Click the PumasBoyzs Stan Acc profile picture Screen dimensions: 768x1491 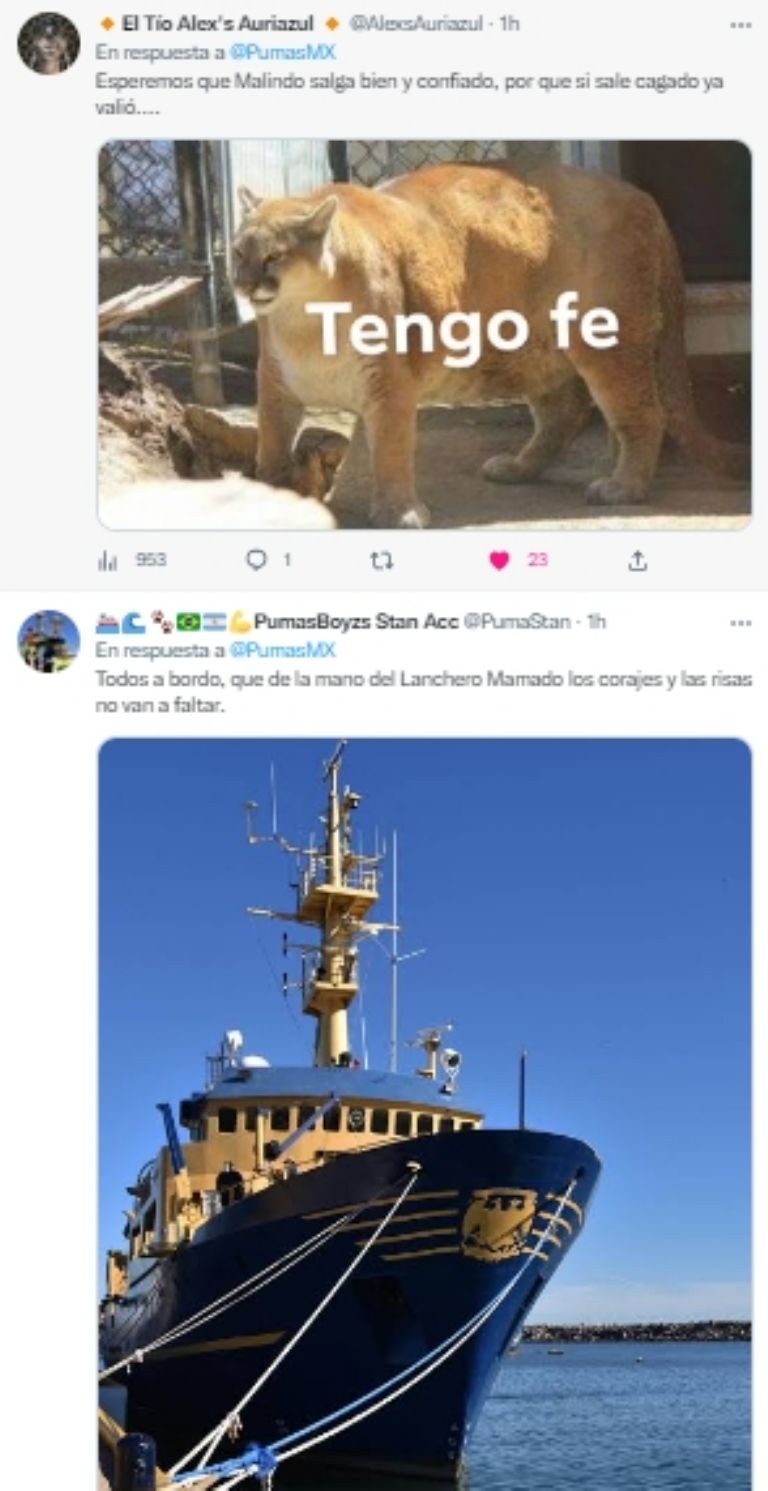pos(48,641)
